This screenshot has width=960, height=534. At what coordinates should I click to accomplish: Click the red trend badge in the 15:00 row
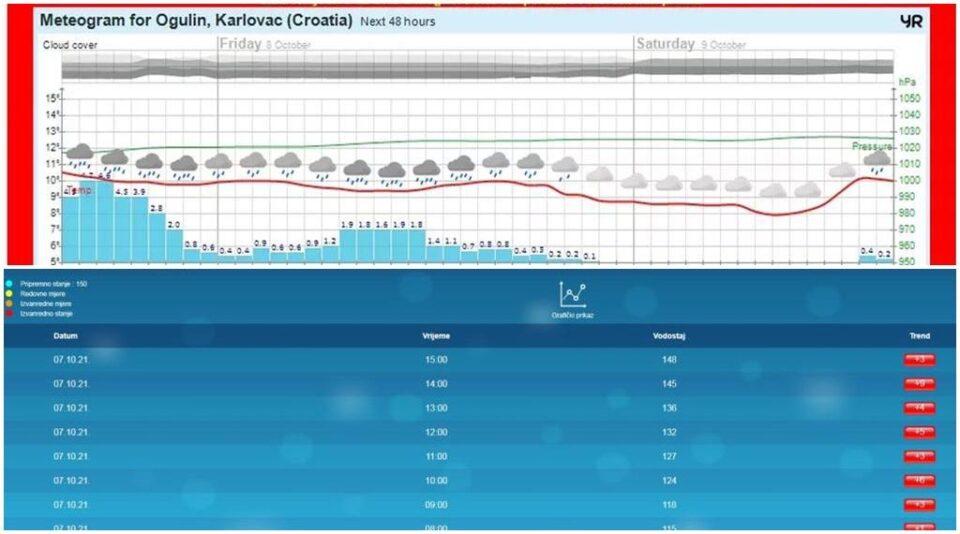[x=920, y=359]
